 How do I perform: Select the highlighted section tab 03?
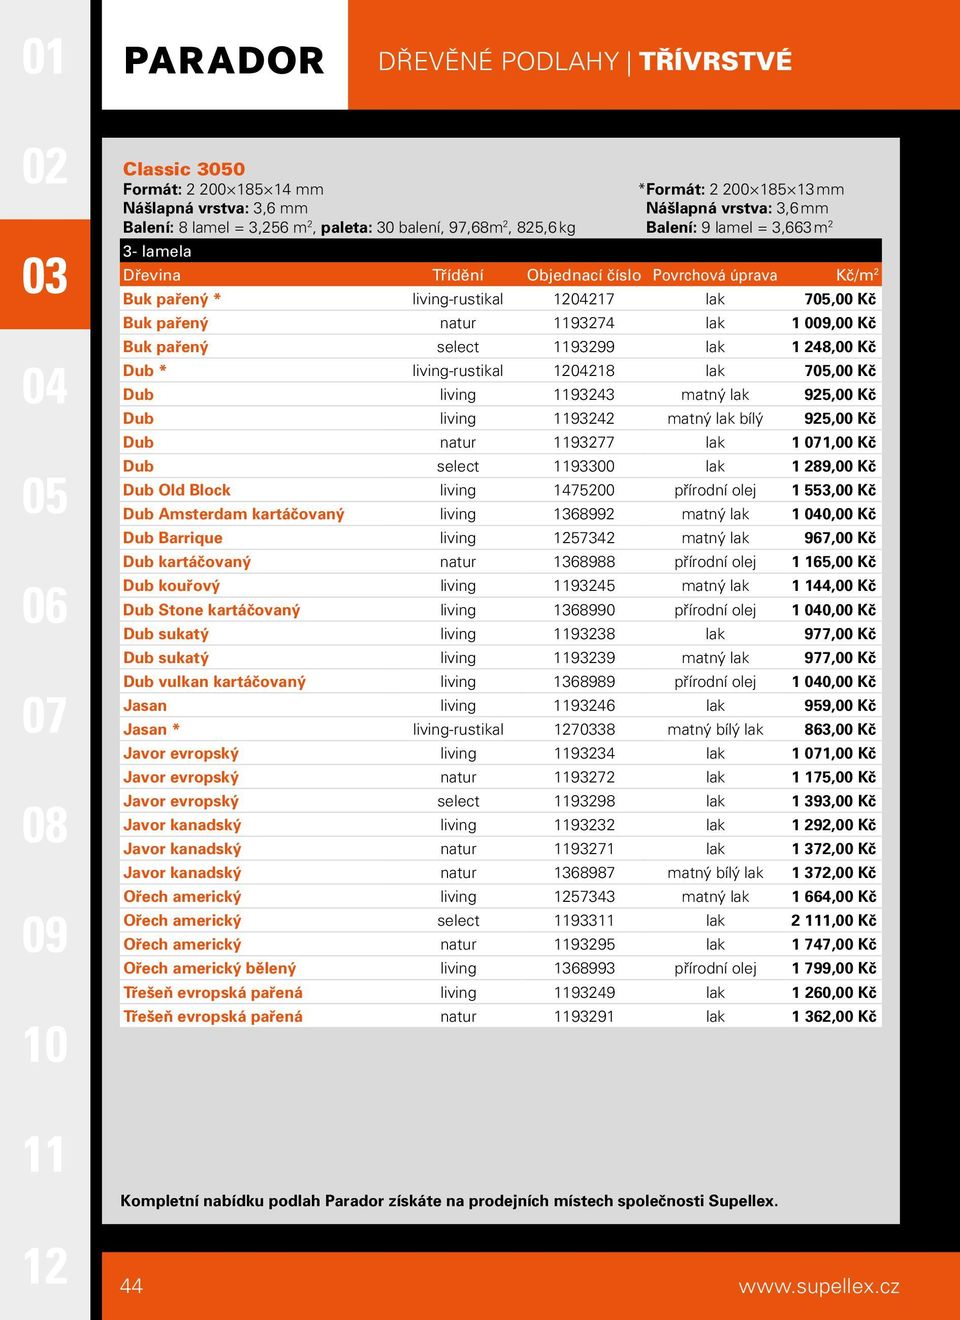(x=45, y=275)
